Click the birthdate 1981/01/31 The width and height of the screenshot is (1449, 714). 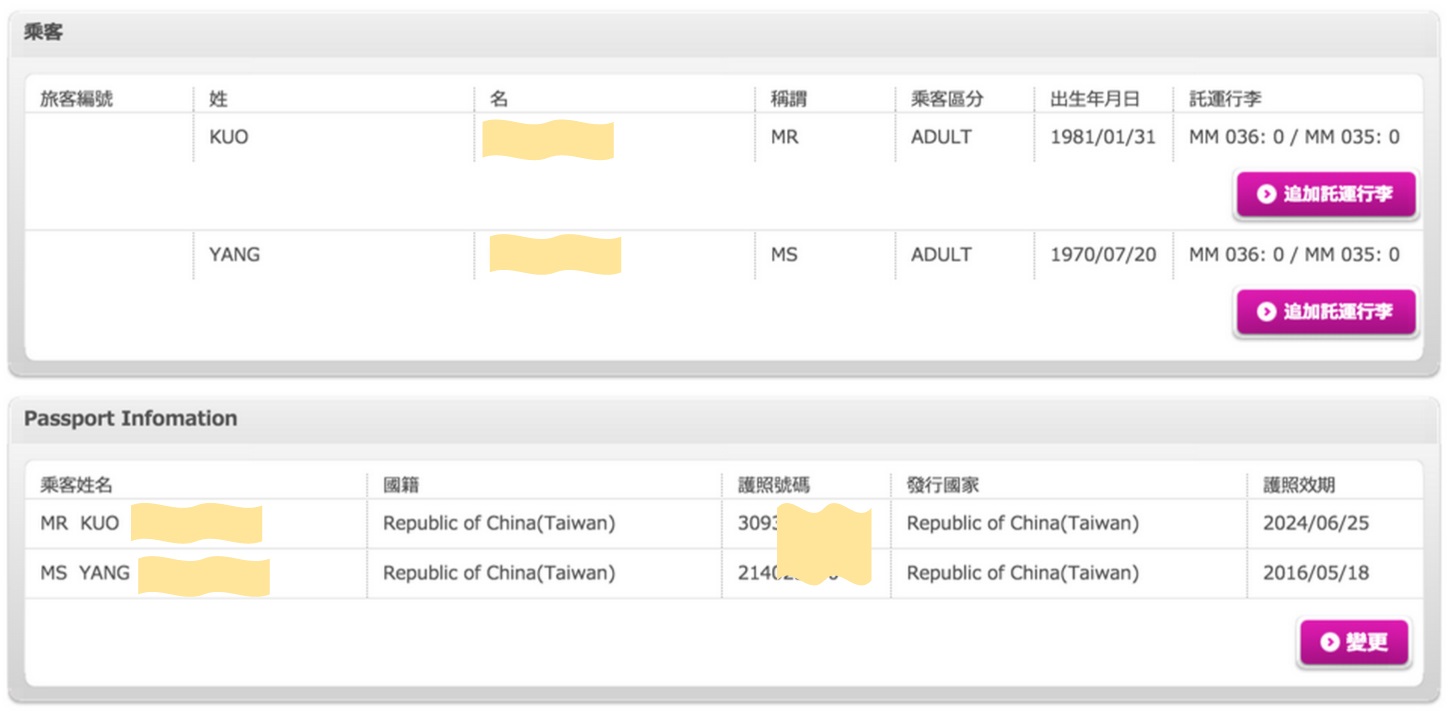tap(1102, 137)
